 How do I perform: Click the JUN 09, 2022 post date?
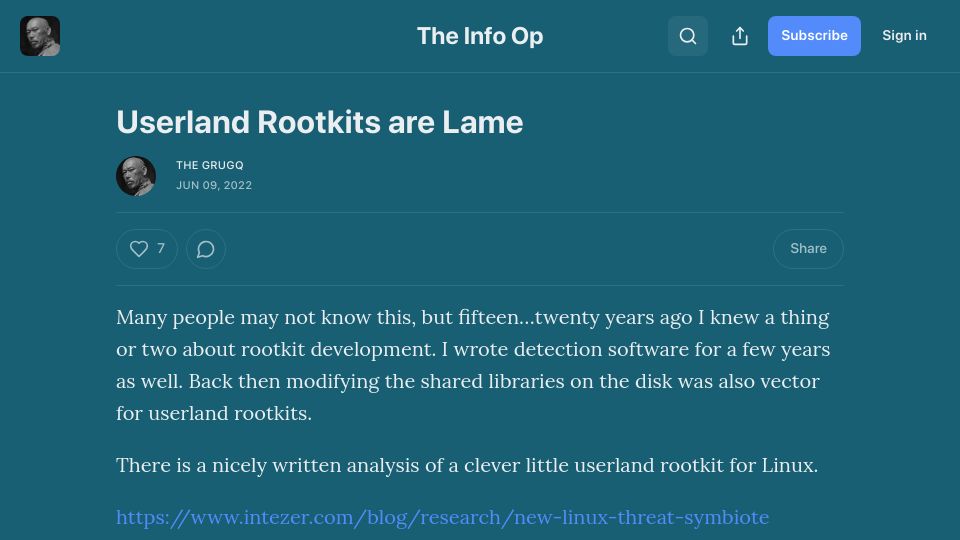[x=214, y=186]
